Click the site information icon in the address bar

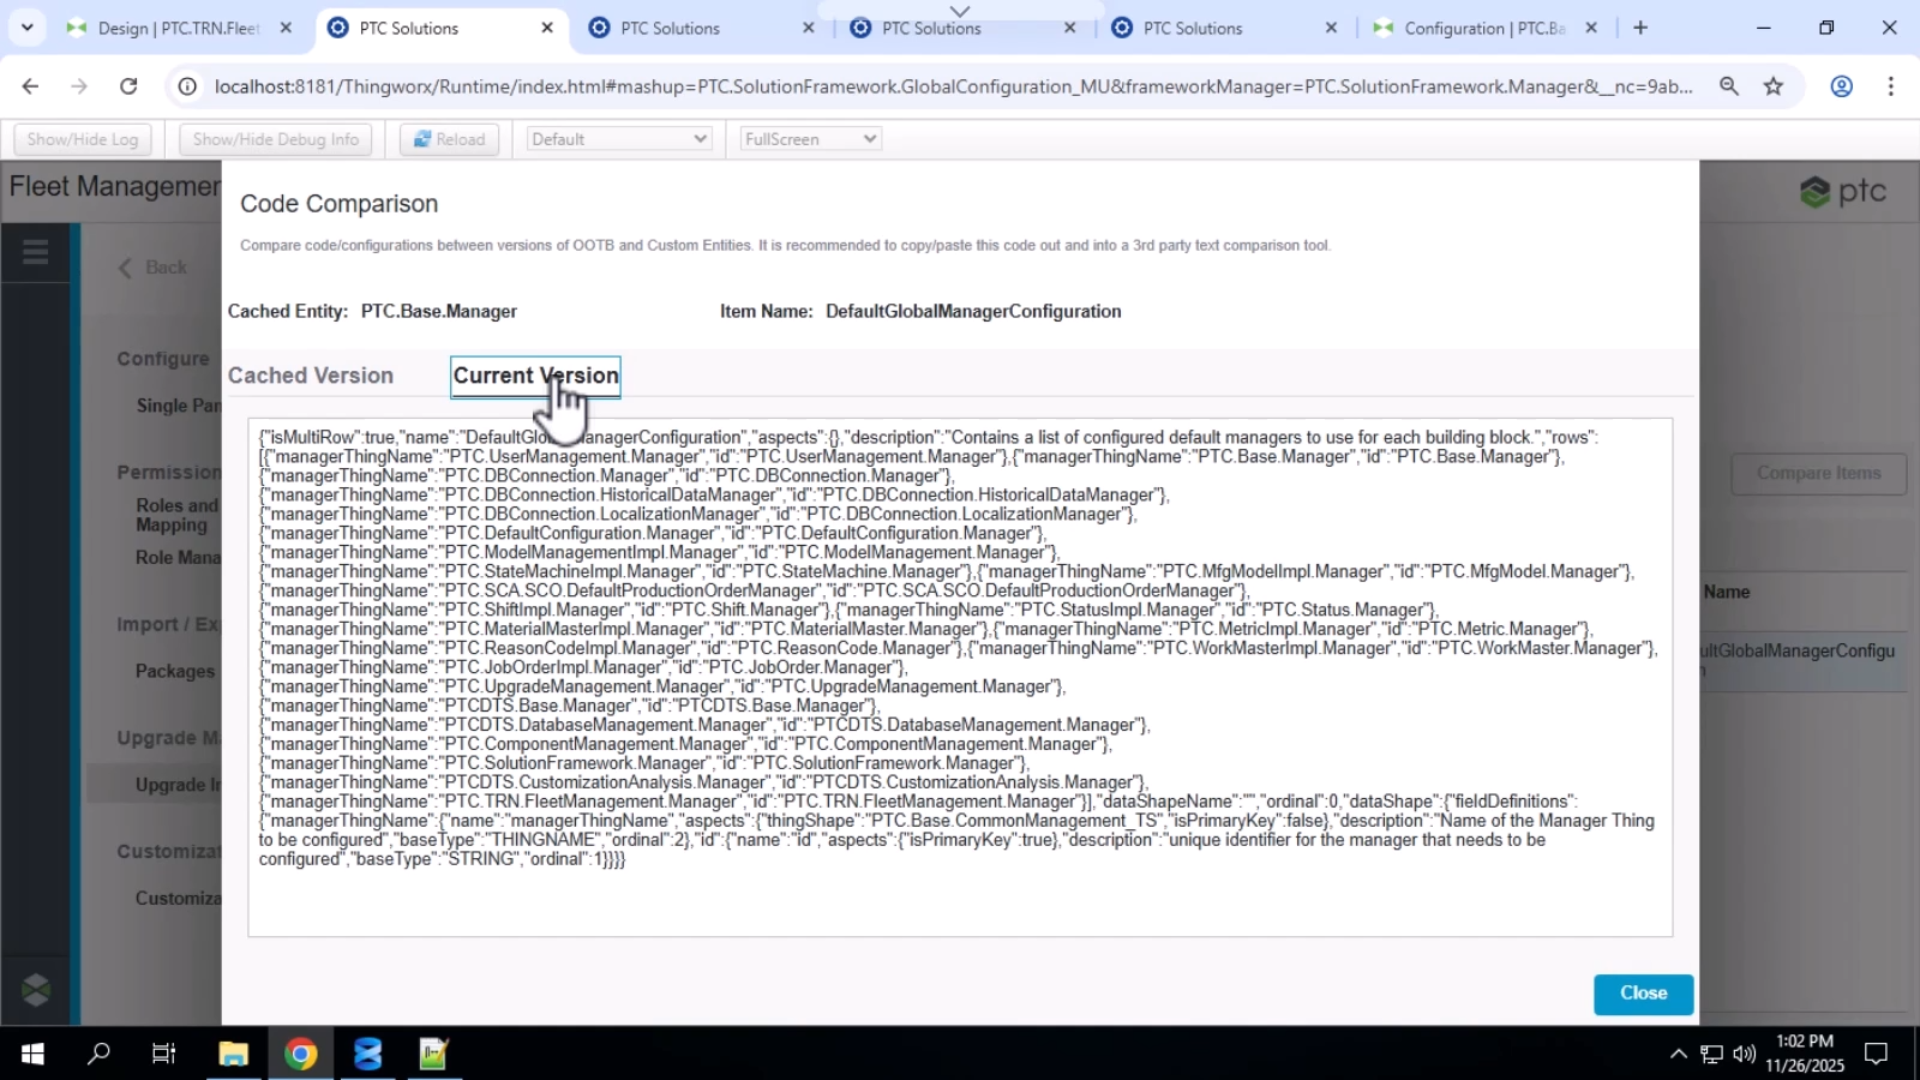pyautogui.click(x=187, y=86)
